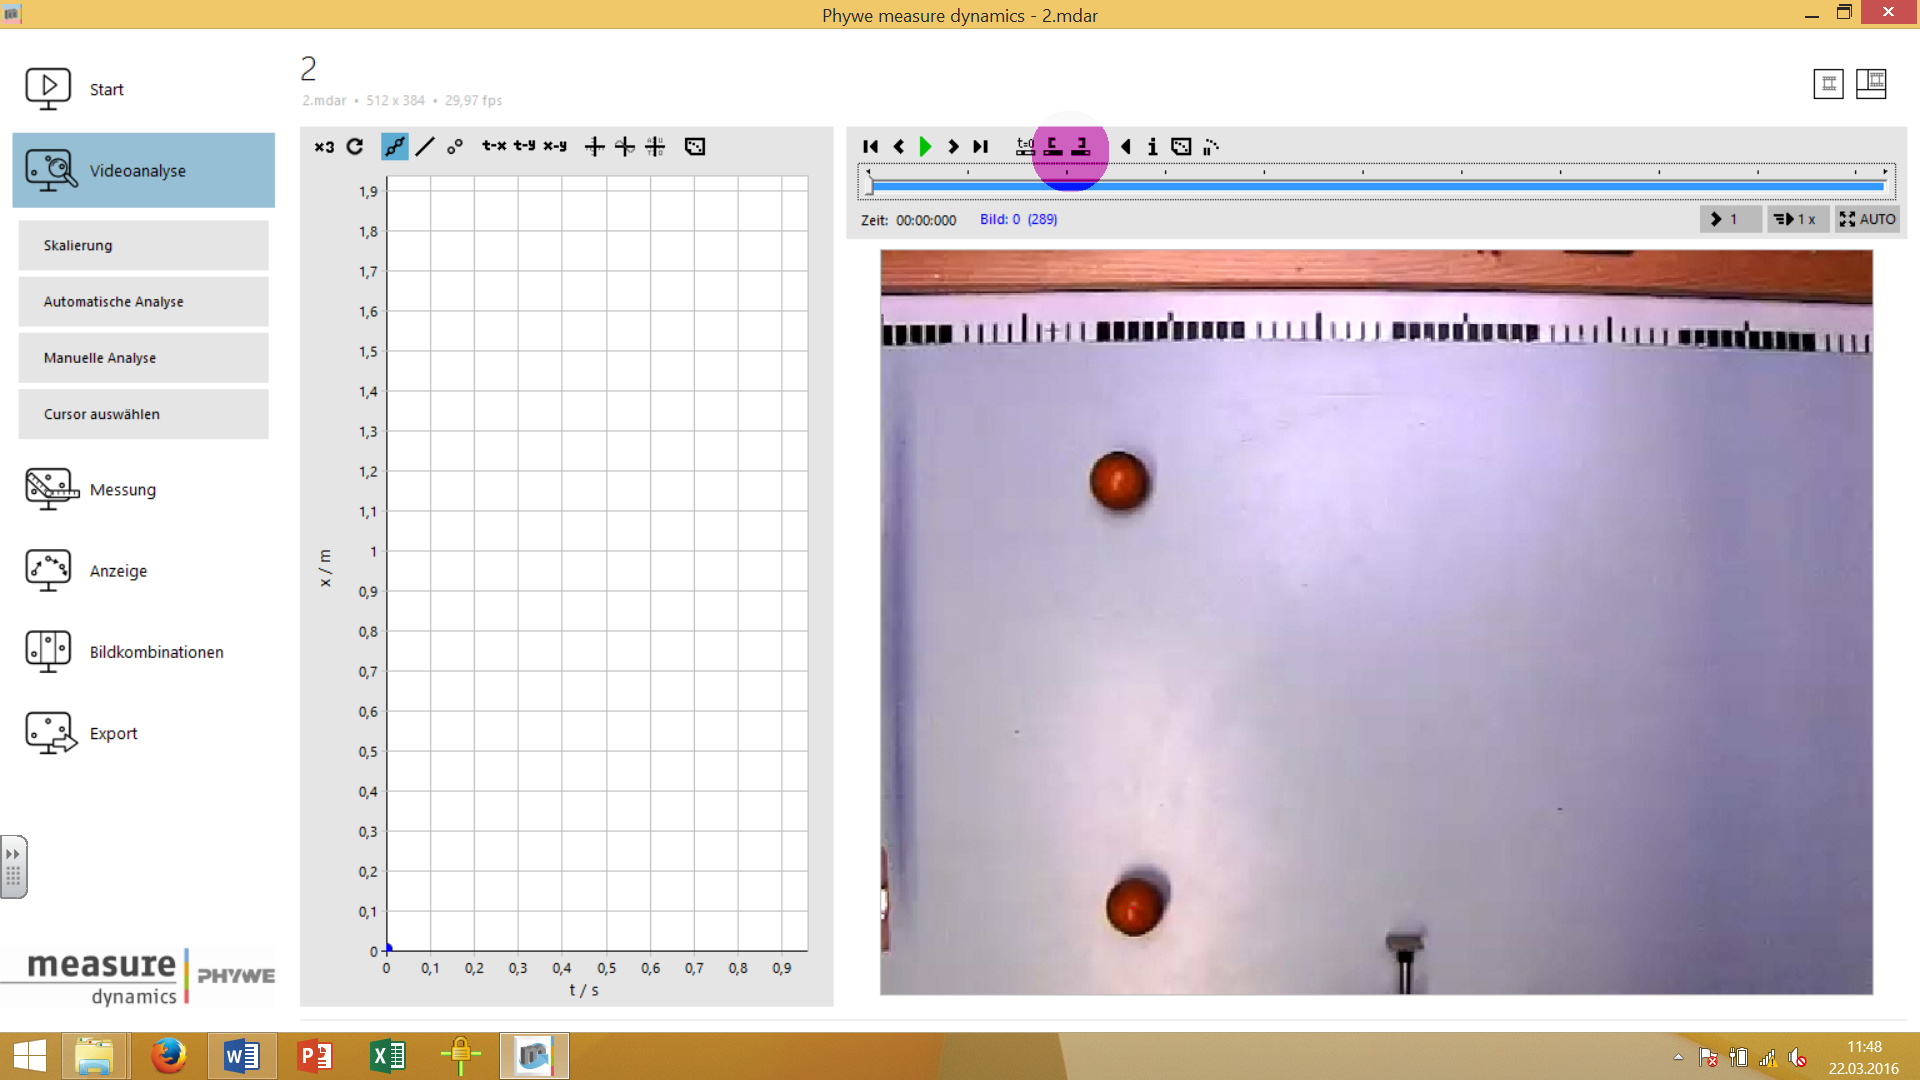Viewport: 1920px width, 1080px height.
Task: Jump to first video frame
Action: click(870, 147)
